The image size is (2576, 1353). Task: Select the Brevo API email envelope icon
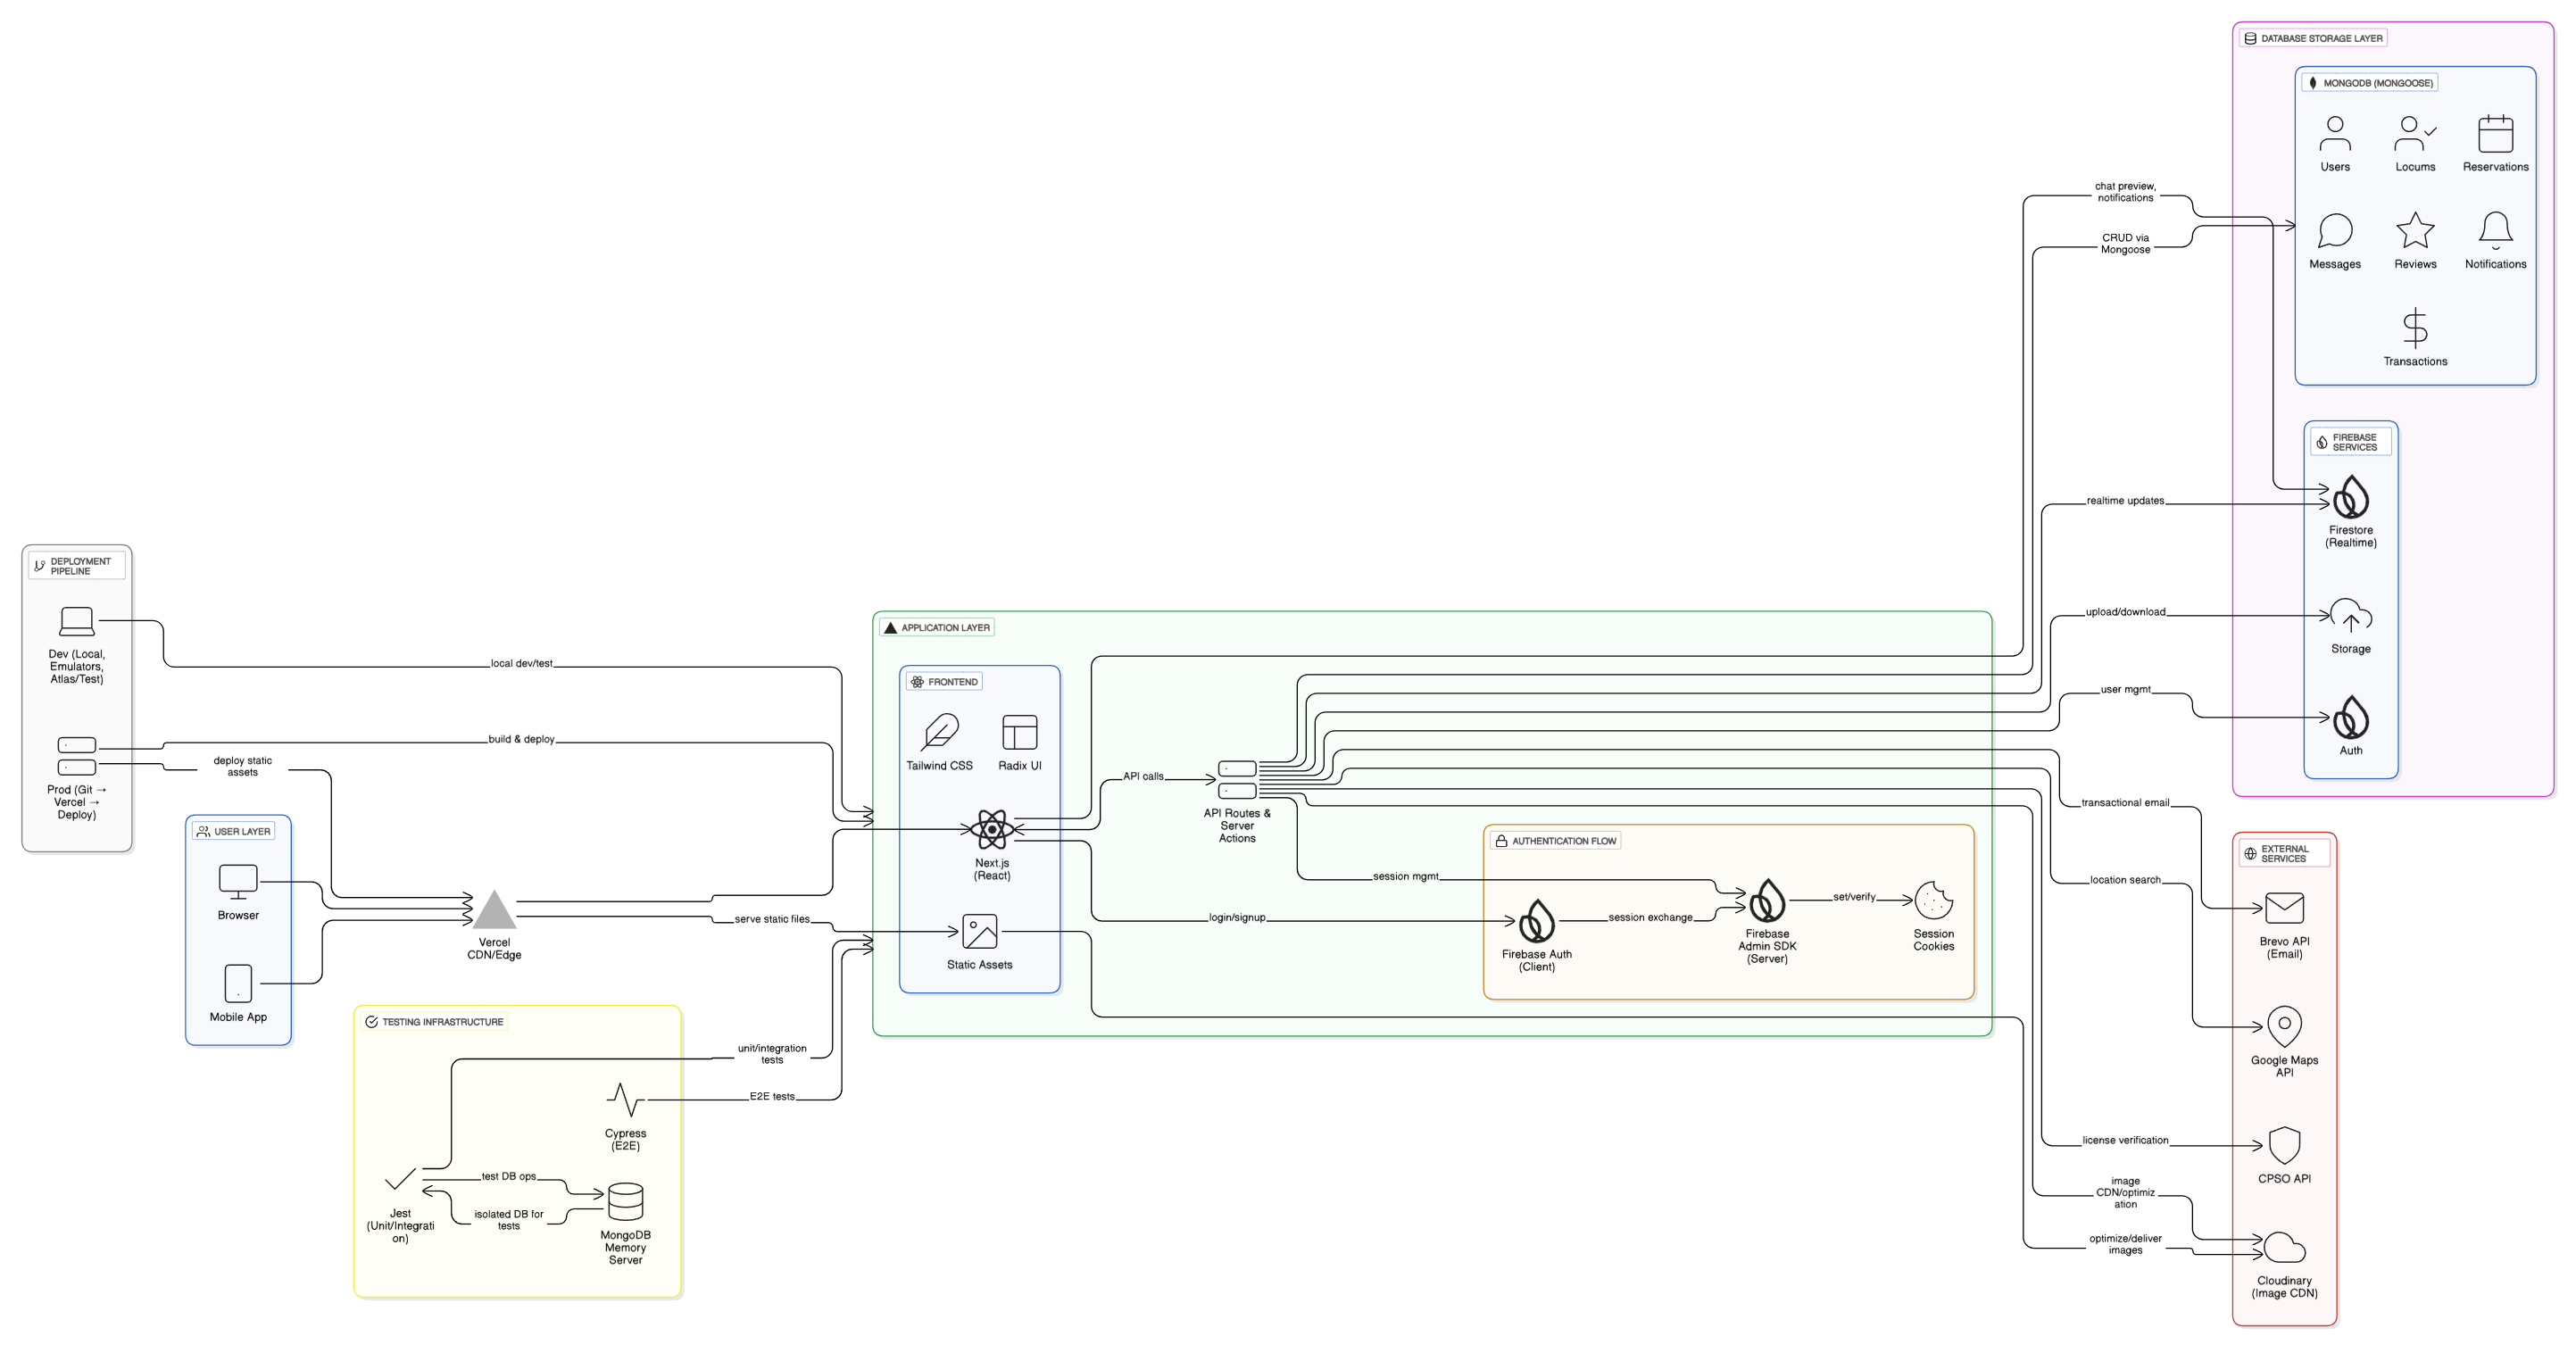2284,908
